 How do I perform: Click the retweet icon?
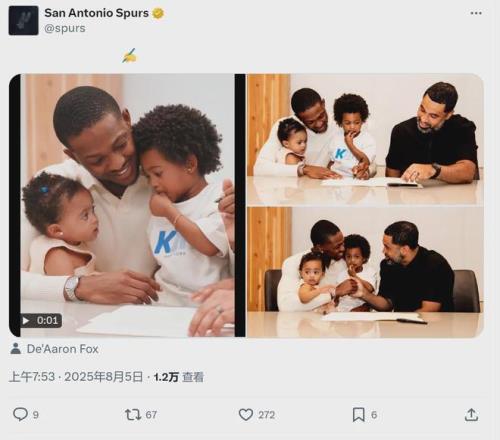pyautogui.click(x=133, y=415)
